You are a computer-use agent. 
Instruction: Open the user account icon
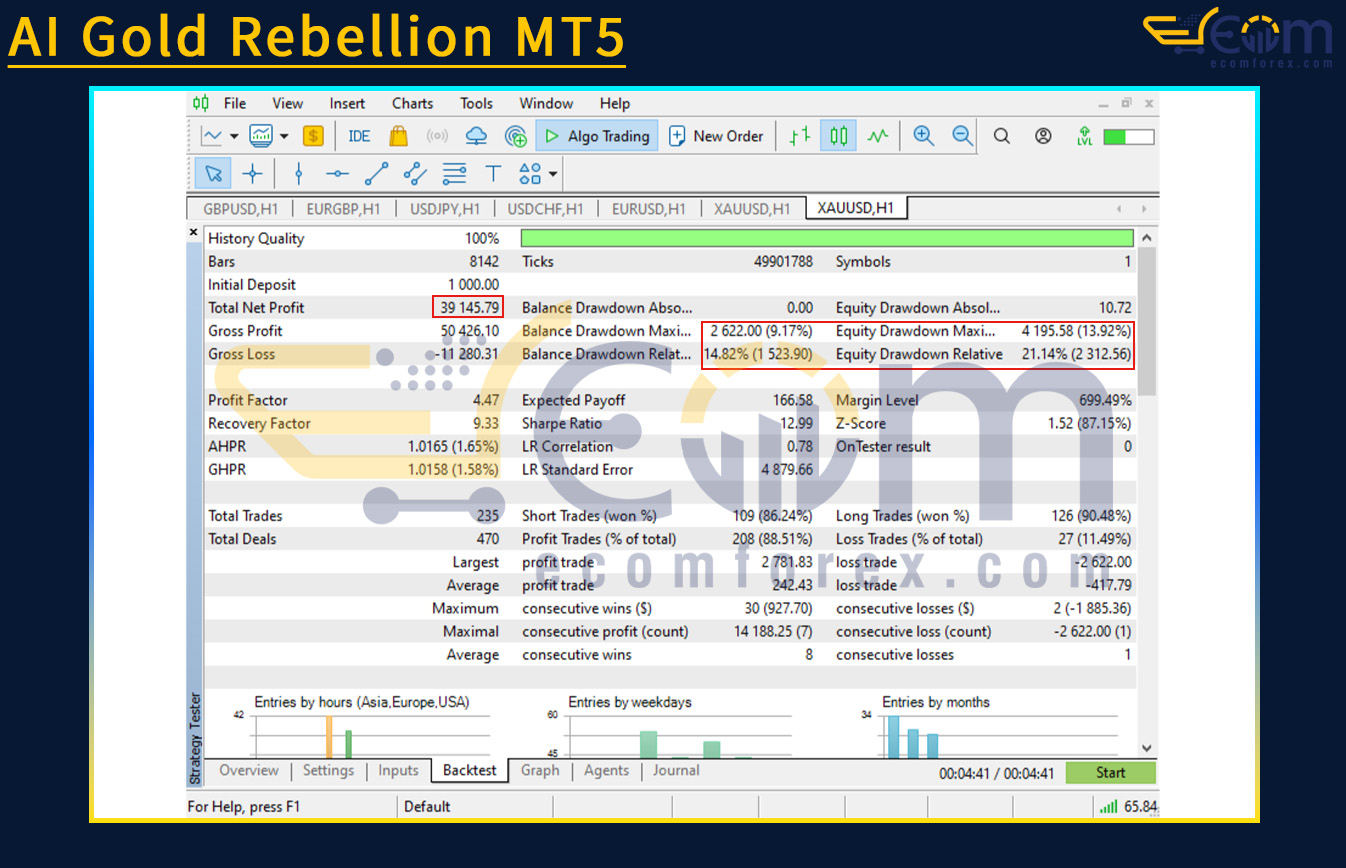coord(1043,136)
